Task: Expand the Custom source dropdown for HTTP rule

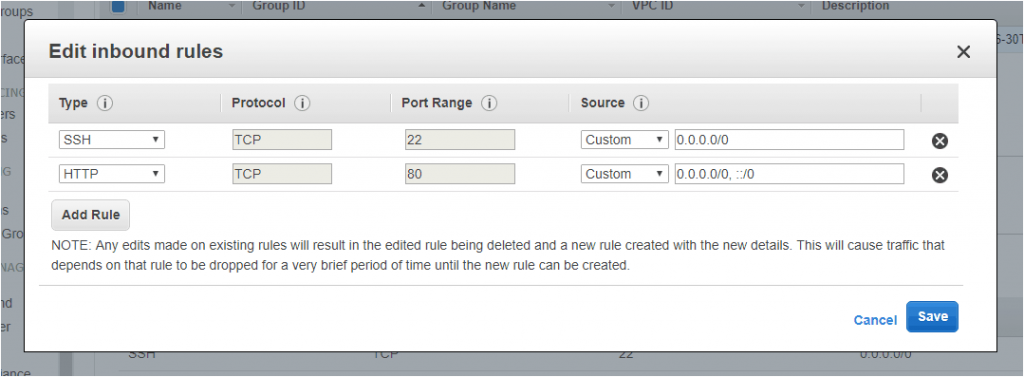Action: [624, 174]
